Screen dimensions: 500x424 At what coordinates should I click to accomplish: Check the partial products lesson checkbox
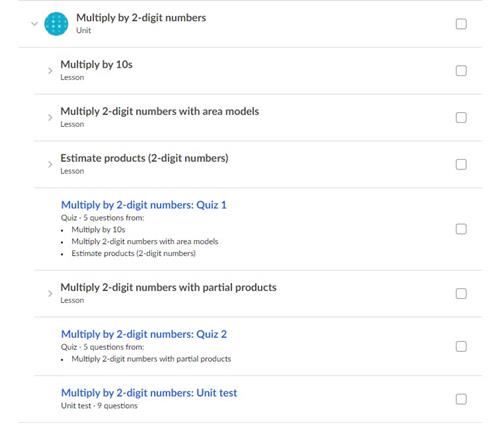point(461,294)
